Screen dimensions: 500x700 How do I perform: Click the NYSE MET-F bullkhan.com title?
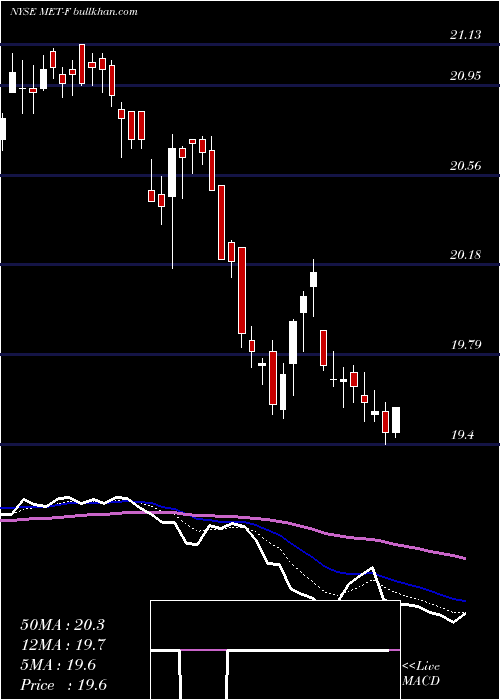74,12
